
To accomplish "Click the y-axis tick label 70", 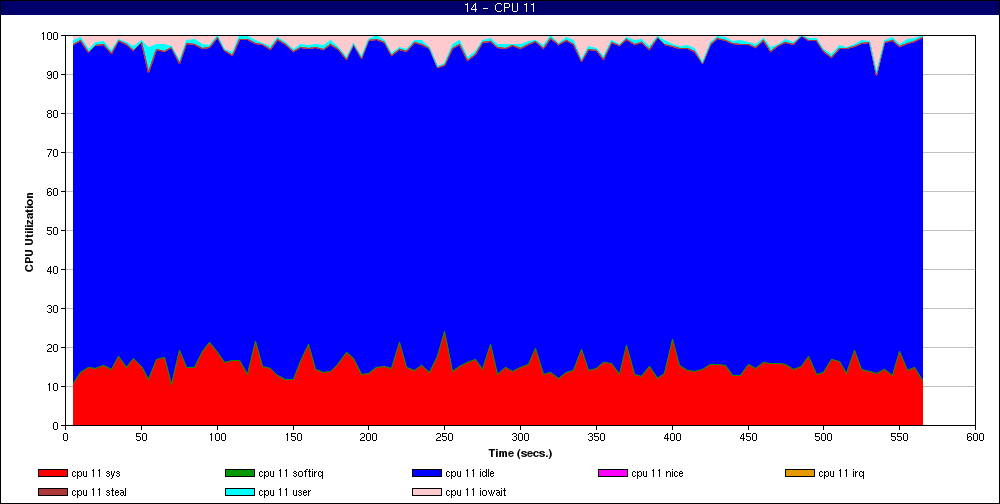I will tap(52, 152).
